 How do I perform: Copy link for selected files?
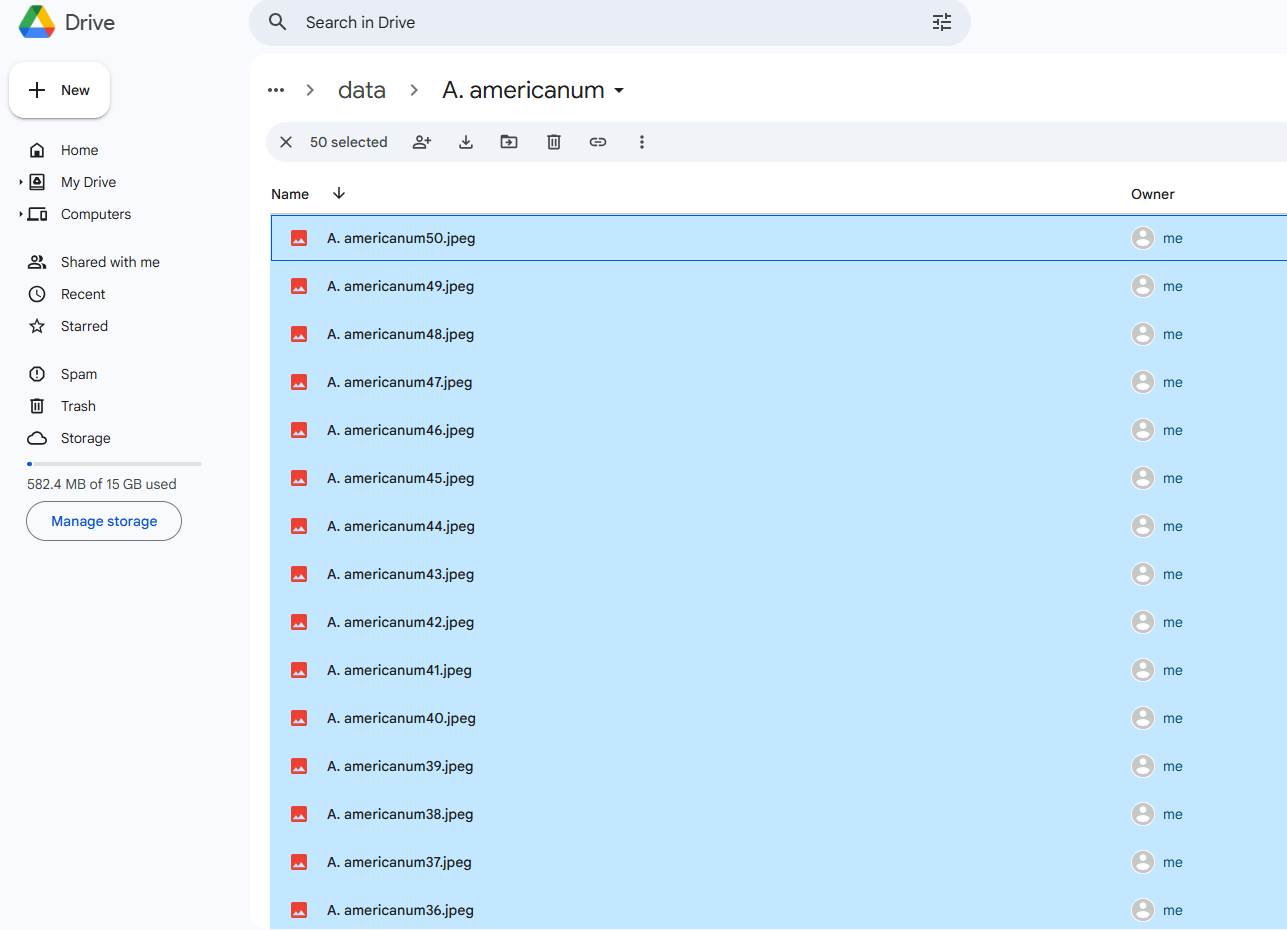coord(598,142)
